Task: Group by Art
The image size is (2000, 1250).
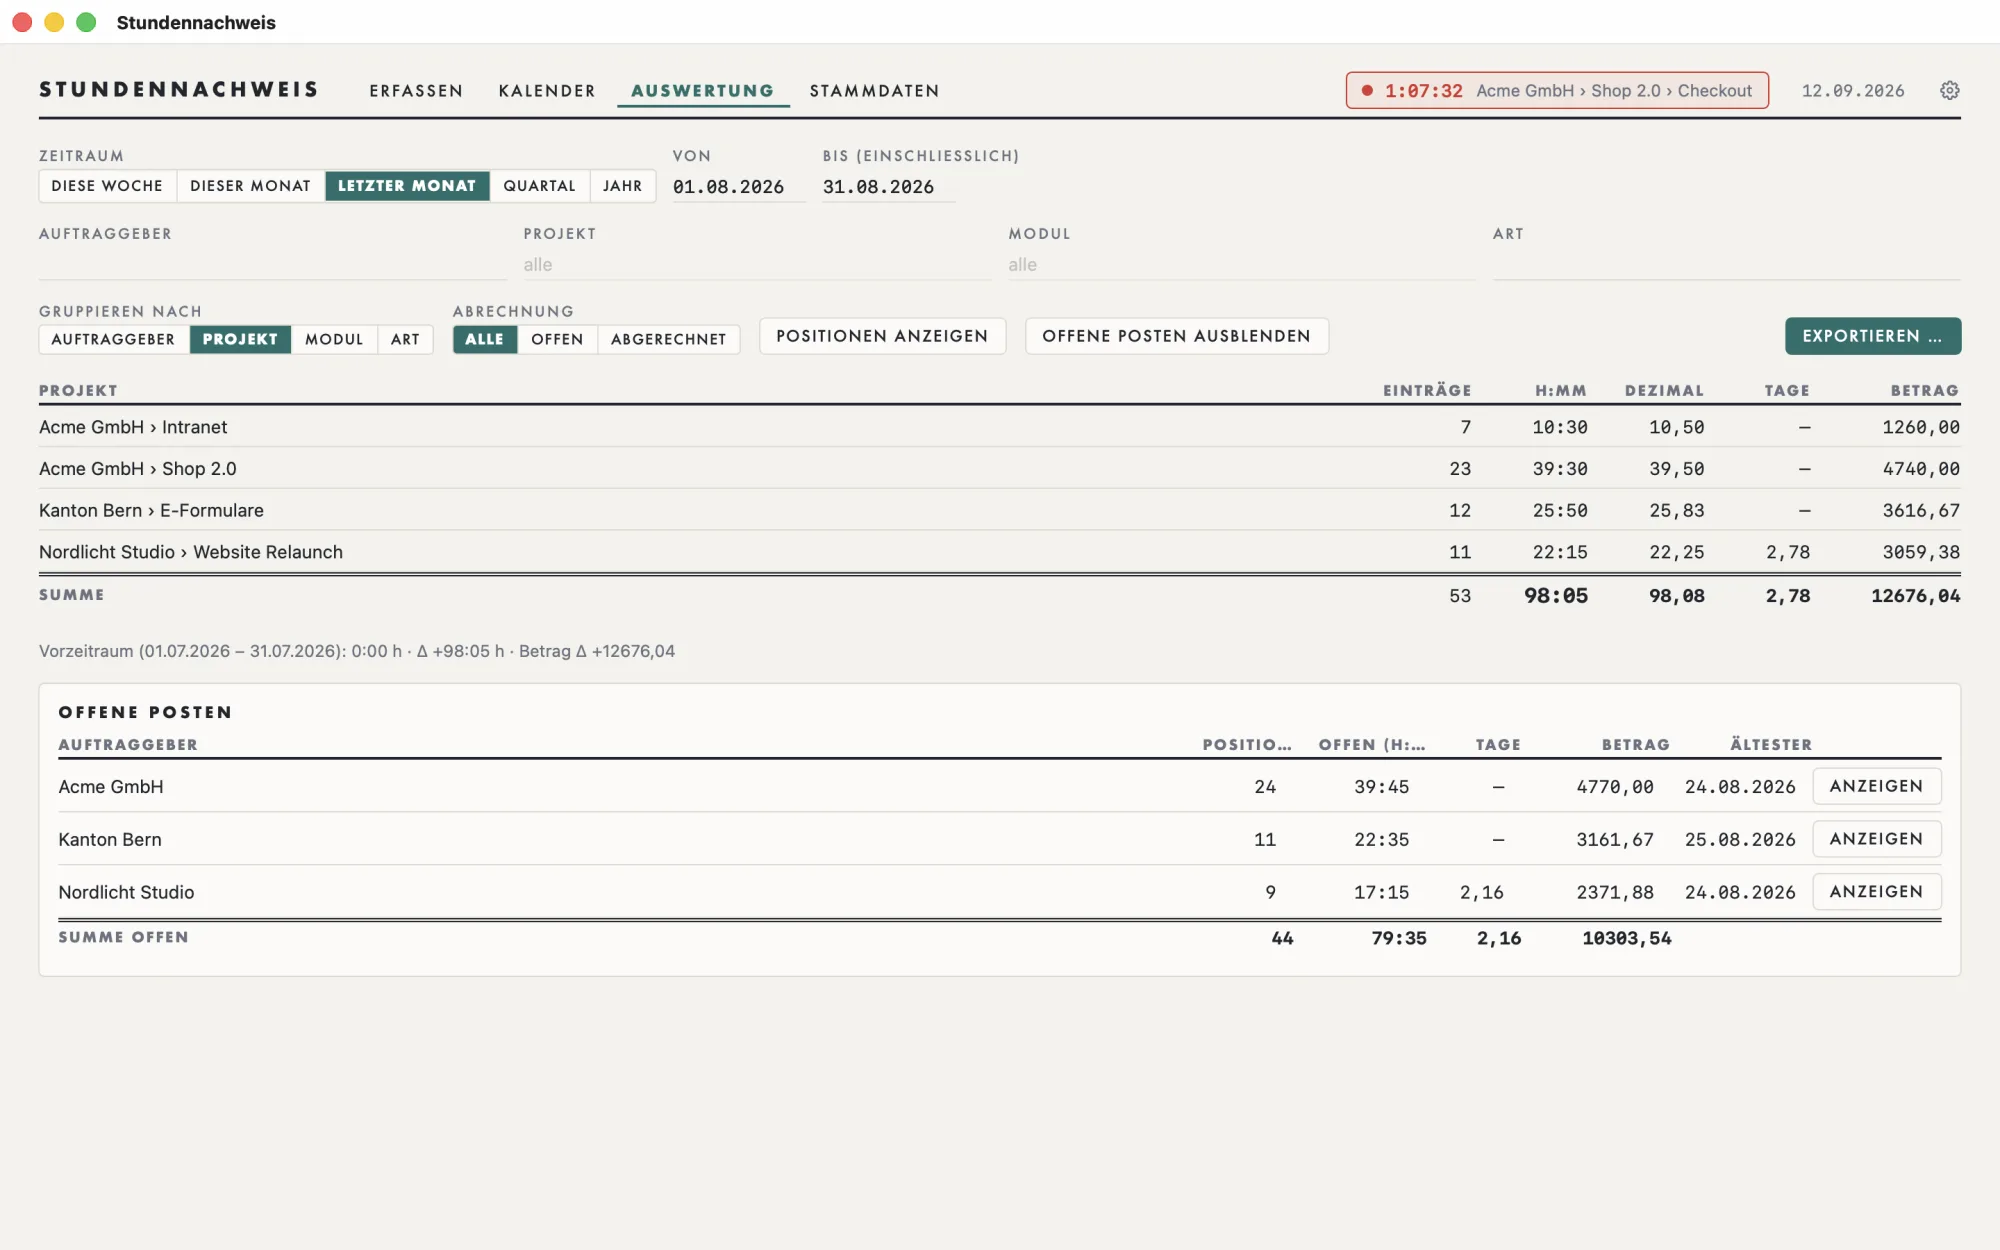Action: coord(405,339)
